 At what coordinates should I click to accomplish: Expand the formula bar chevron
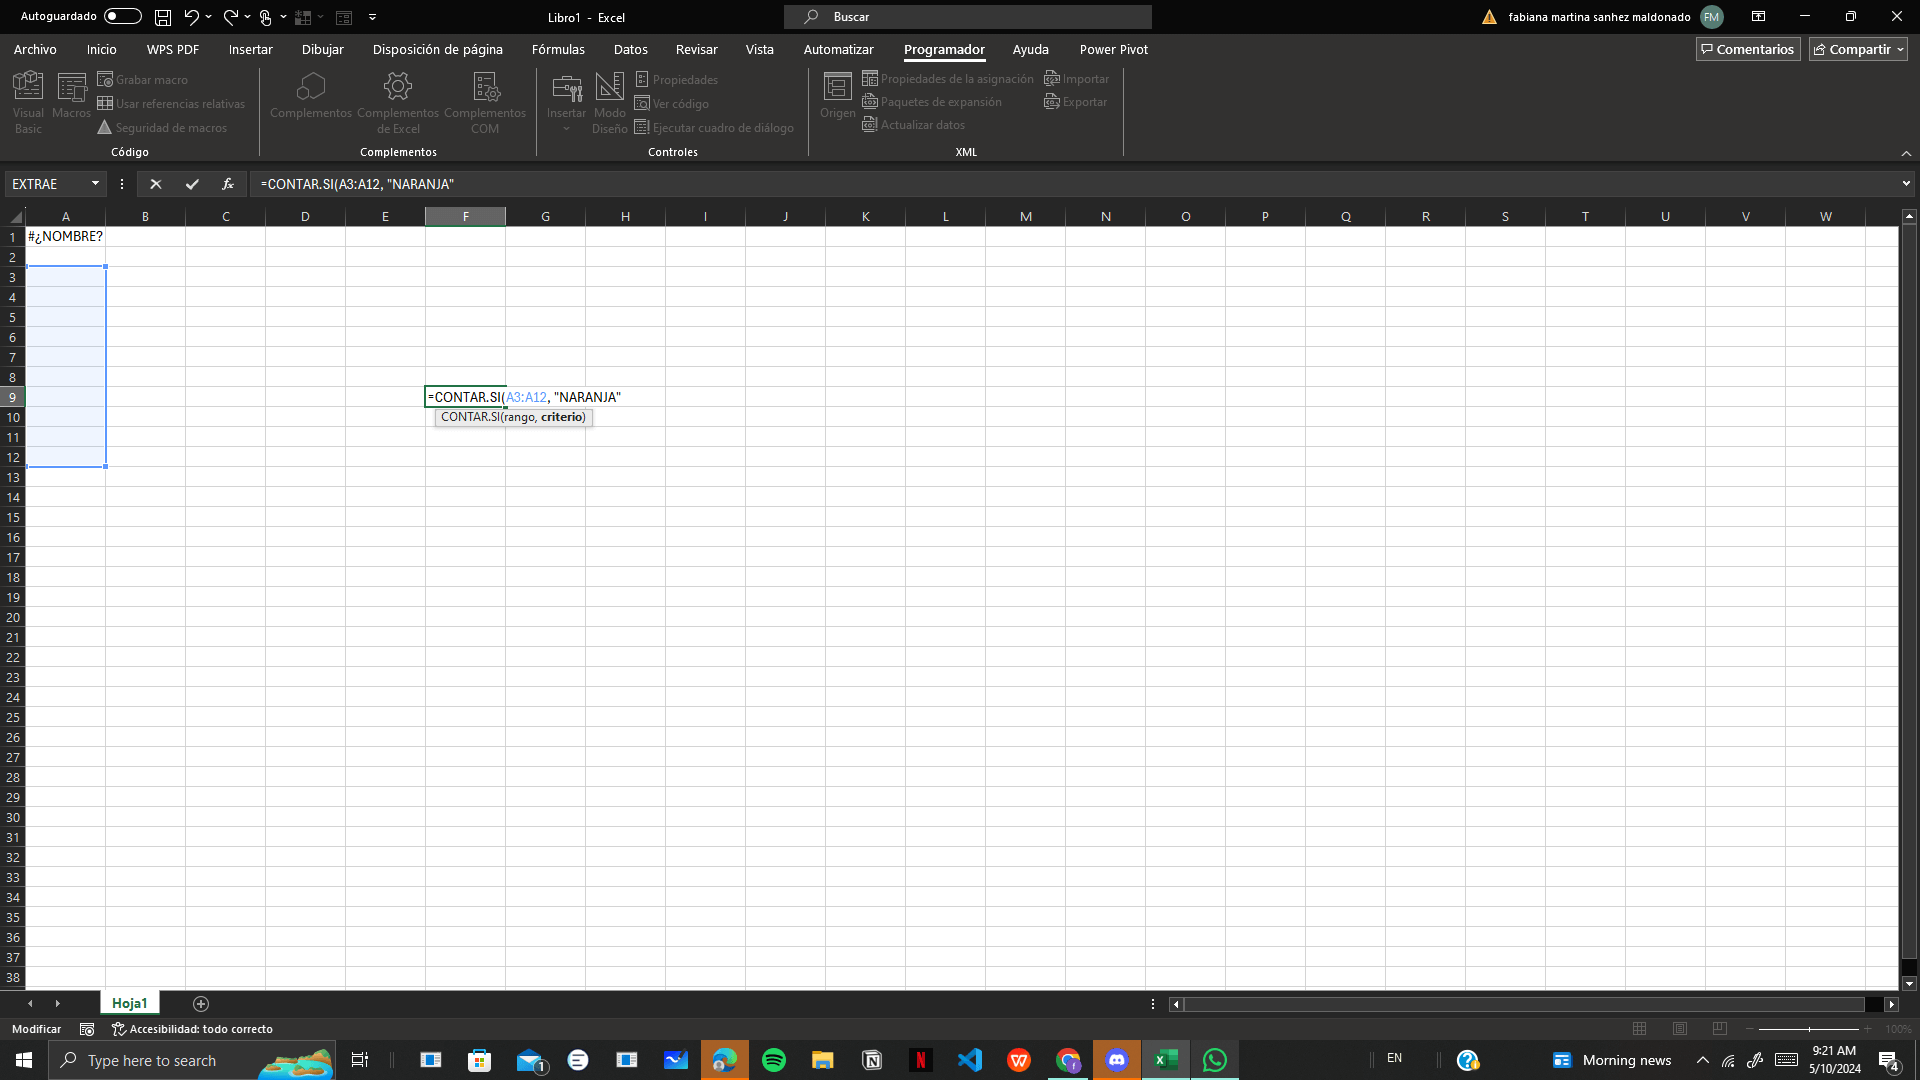click(x=1906, y=184)
